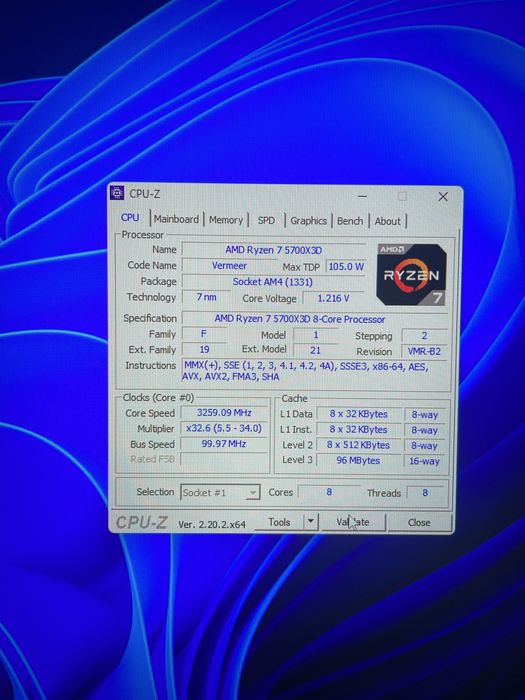Open the About tab
525x700 pixels.
point(388,221)
